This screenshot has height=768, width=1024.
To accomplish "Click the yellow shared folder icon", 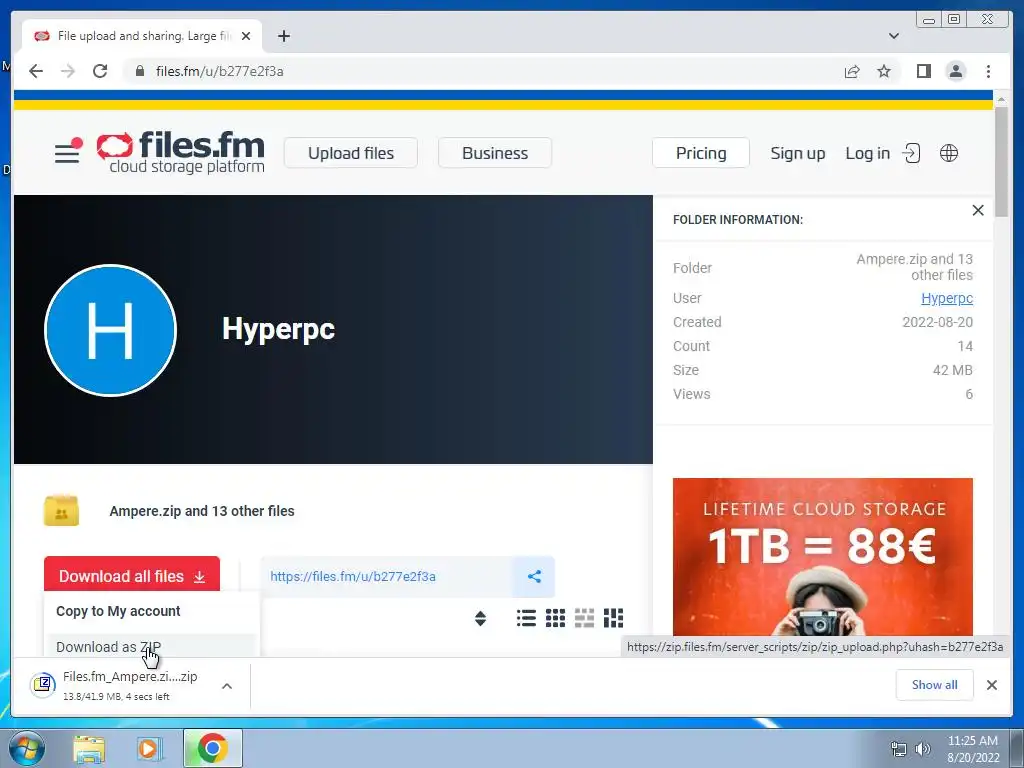I will 61,511.
